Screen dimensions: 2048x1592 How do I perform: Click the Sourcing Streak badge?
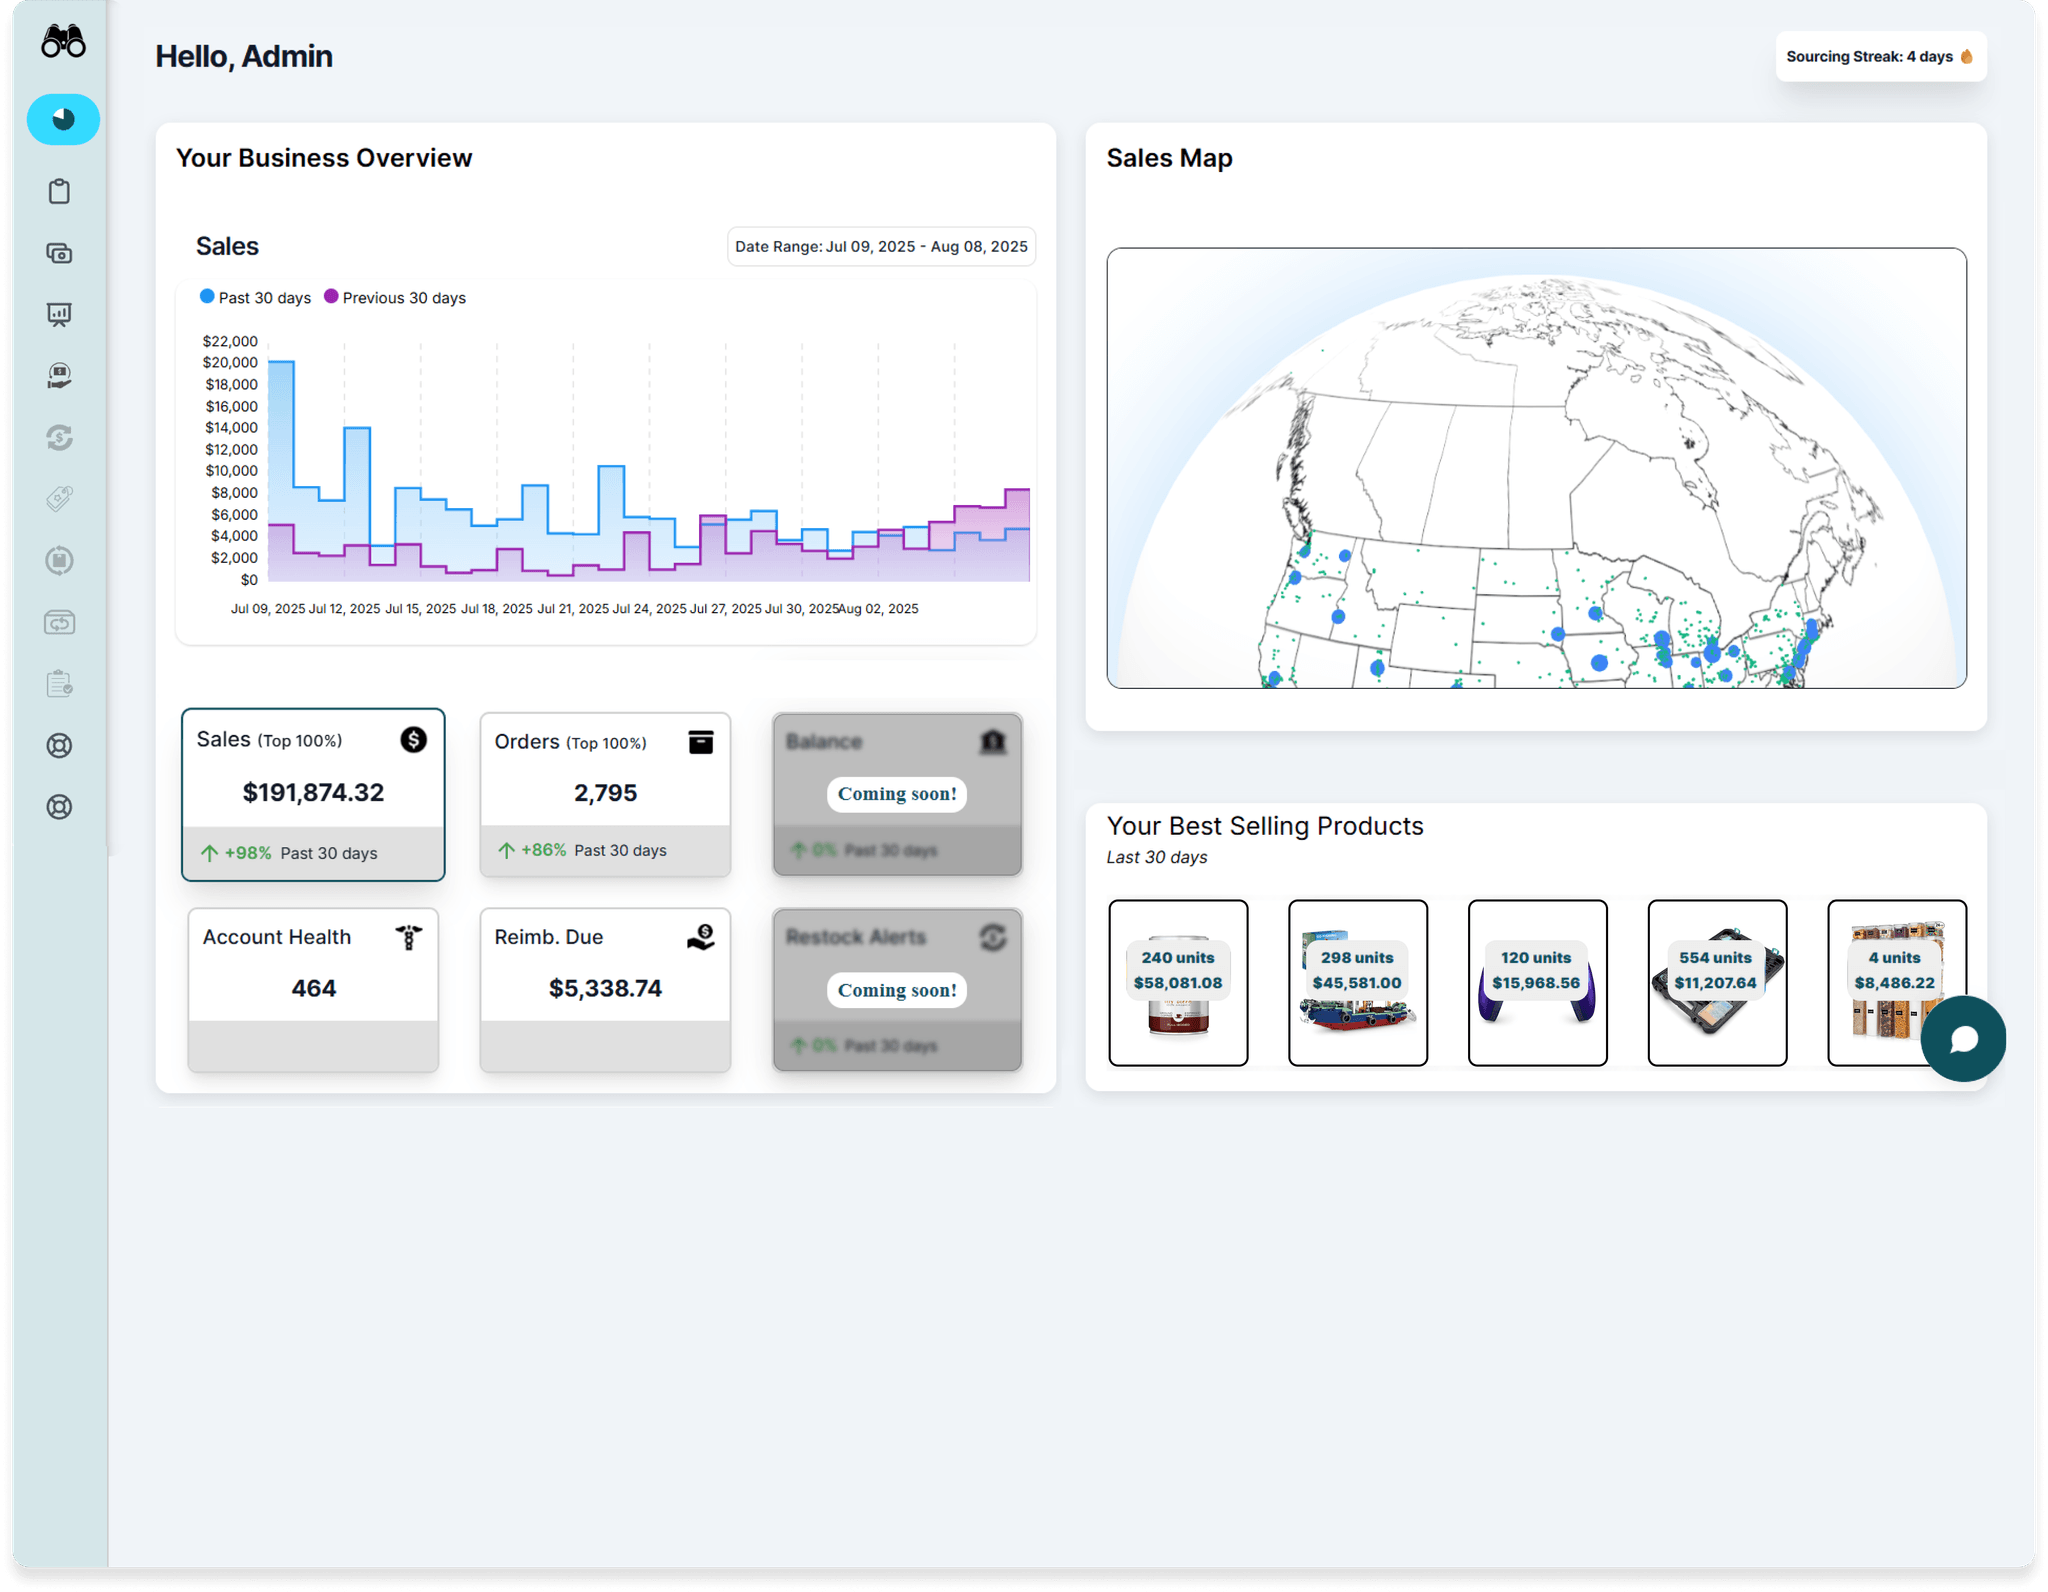click(x=1879, y=57)
